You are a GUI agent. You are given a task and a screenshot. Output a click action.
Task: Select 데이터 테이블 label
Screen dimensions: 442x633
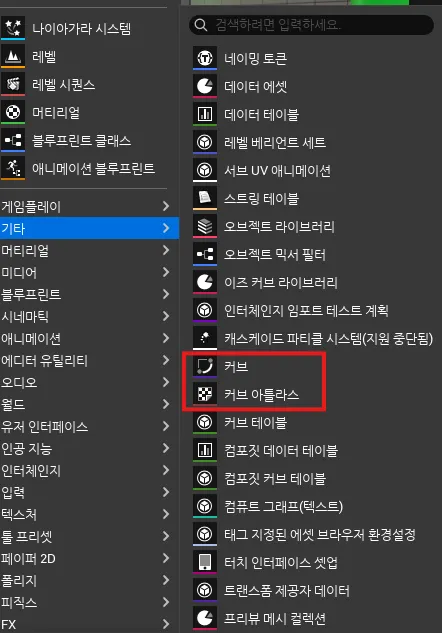[x=262, y=115]
